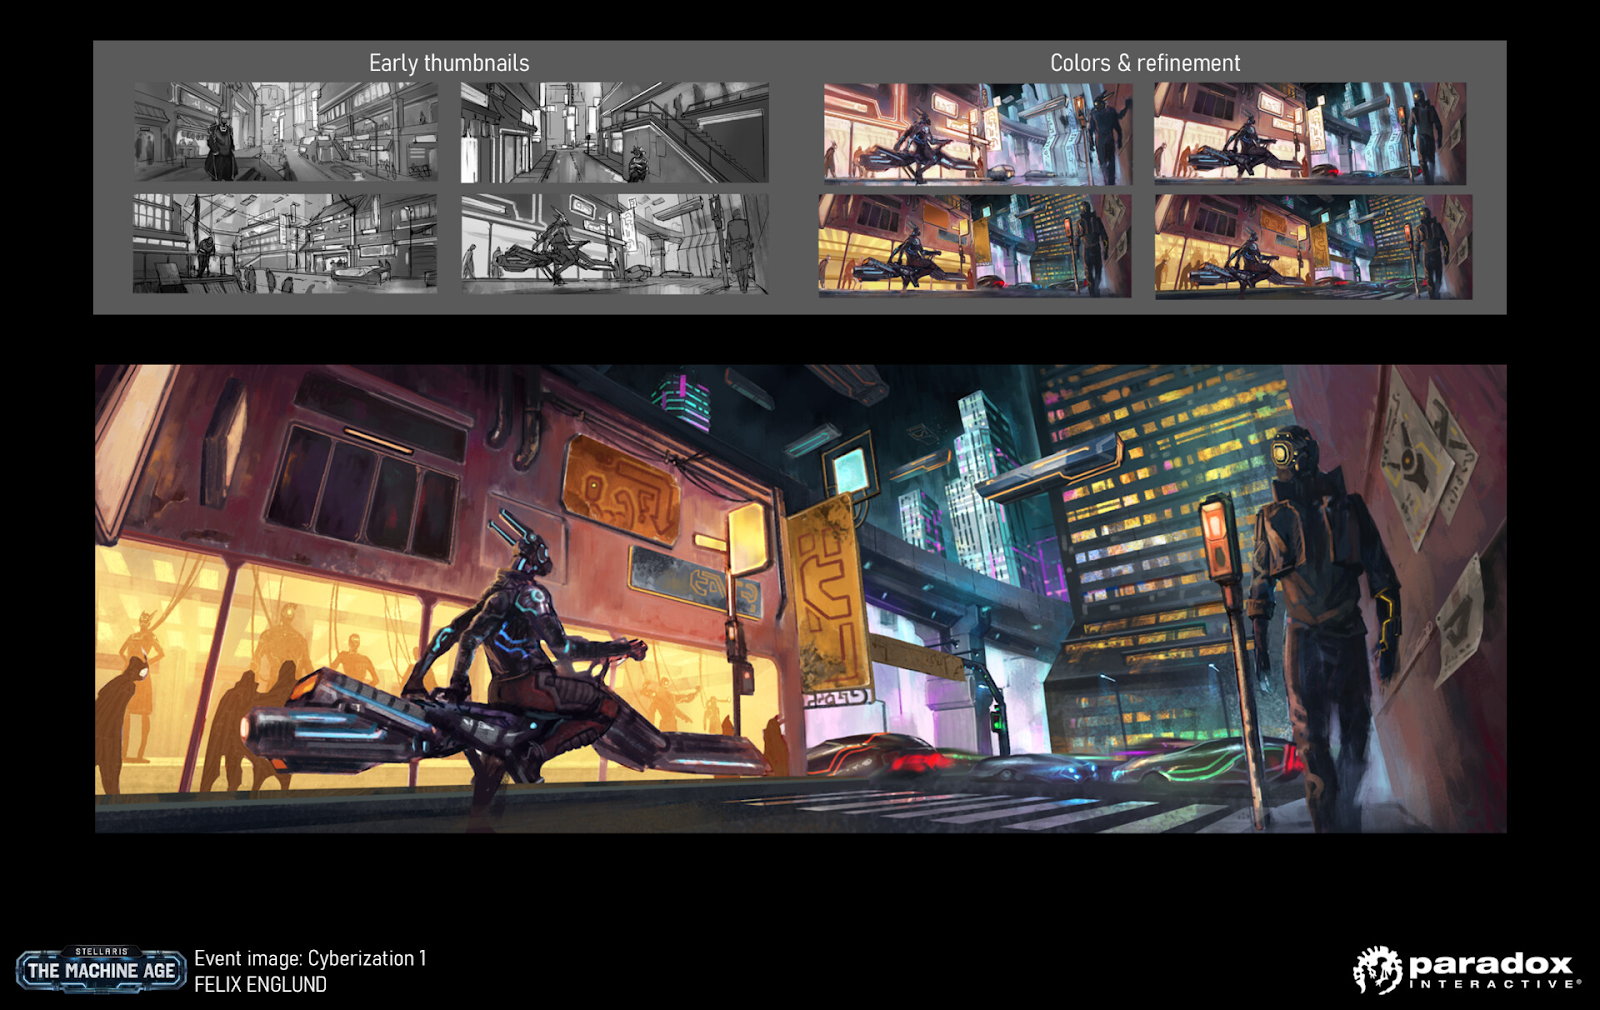
Task: Click the posters on the right wall
Action: point(1425,470)
